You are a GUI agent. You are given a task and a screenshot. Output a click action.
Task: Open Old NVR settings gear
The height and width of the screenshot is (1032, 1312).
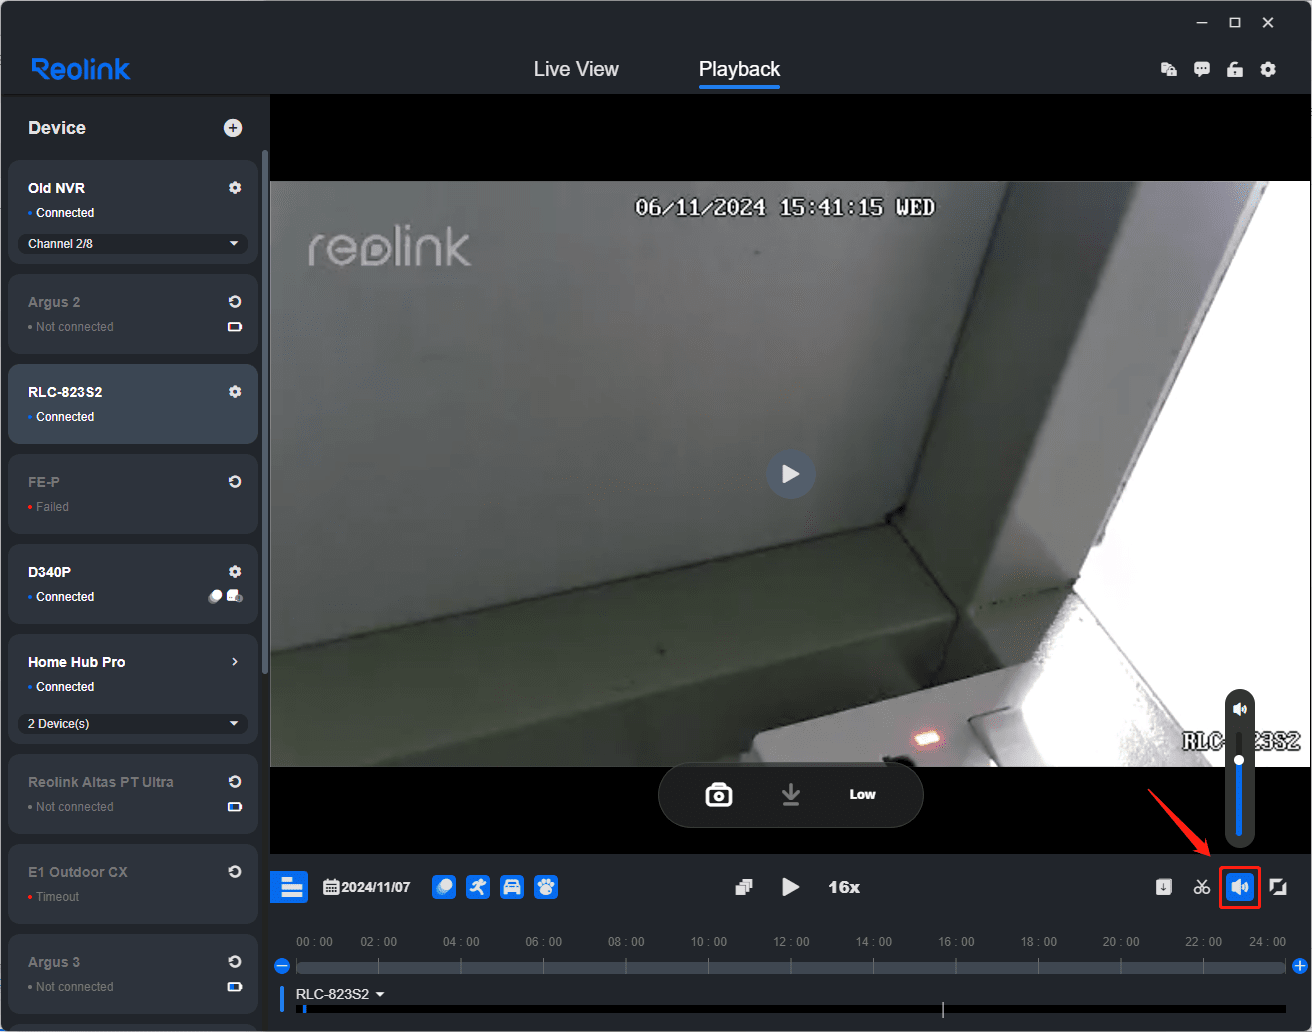tap(235, 187)
